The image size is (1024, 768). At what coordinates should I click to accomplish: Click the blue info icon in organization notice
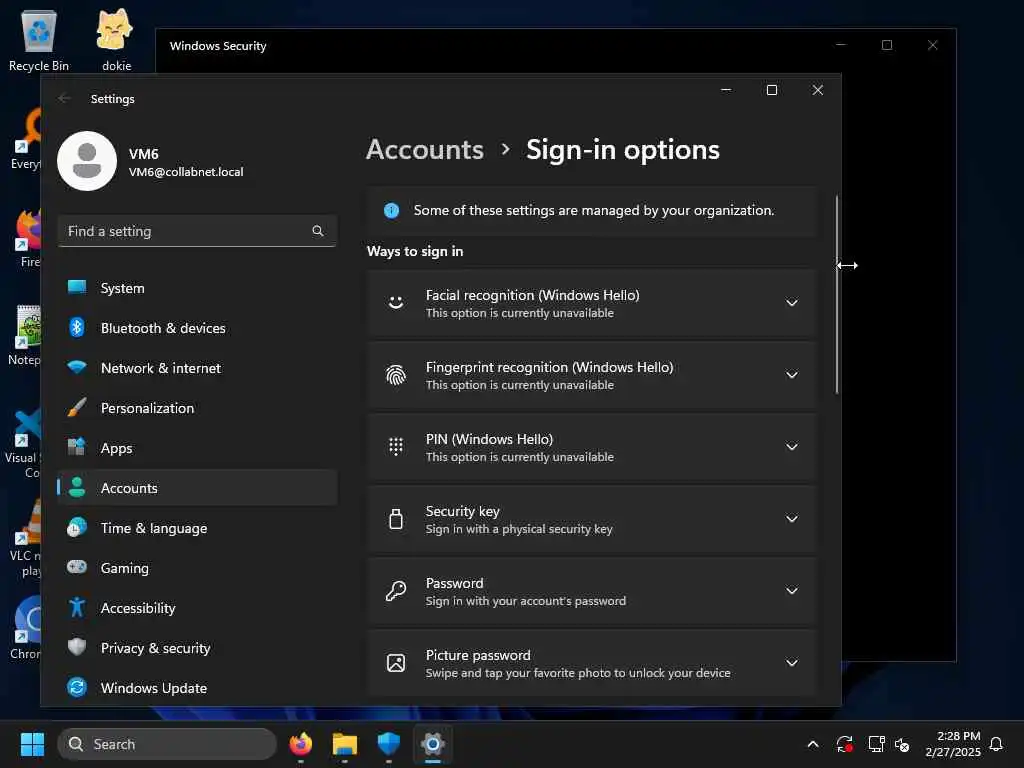[391, 210]
